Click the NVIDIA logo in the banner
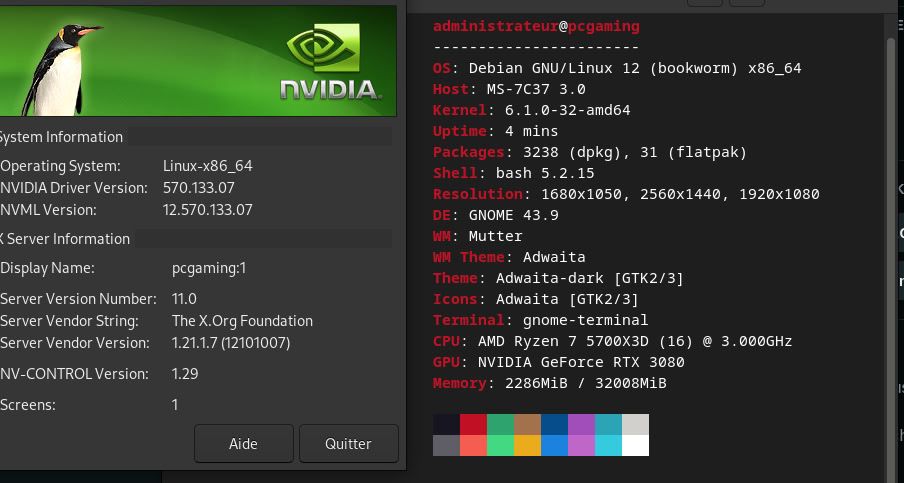The image size is (904, 483). (331, 63)
